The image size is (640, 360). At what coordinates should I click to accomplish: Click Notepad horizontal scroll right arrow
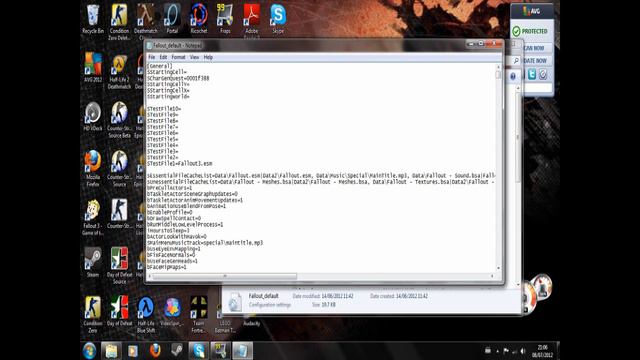coord(492,276)
